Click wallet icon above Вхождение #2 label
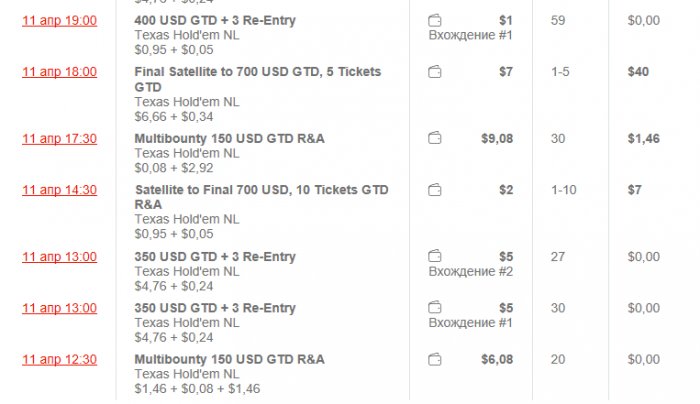This screenshot has width=700, height=404. pyautogui.click(x=435, y=257)
